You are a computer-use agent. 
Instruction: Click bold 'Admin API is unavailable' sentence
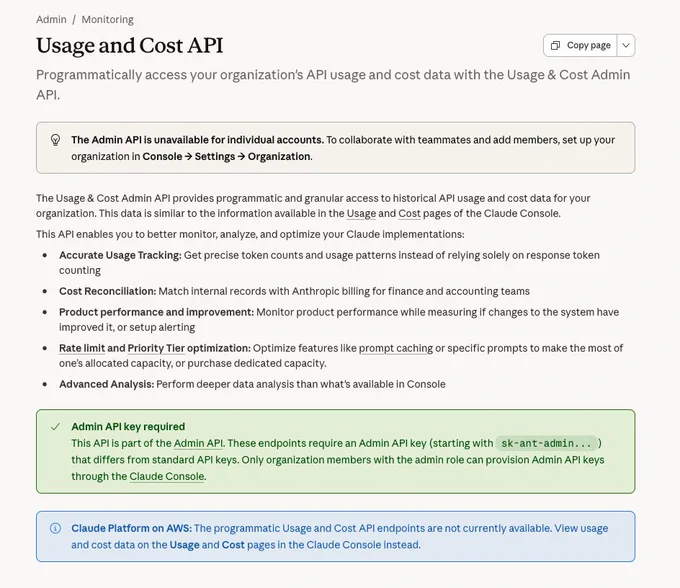coord(197,140)
